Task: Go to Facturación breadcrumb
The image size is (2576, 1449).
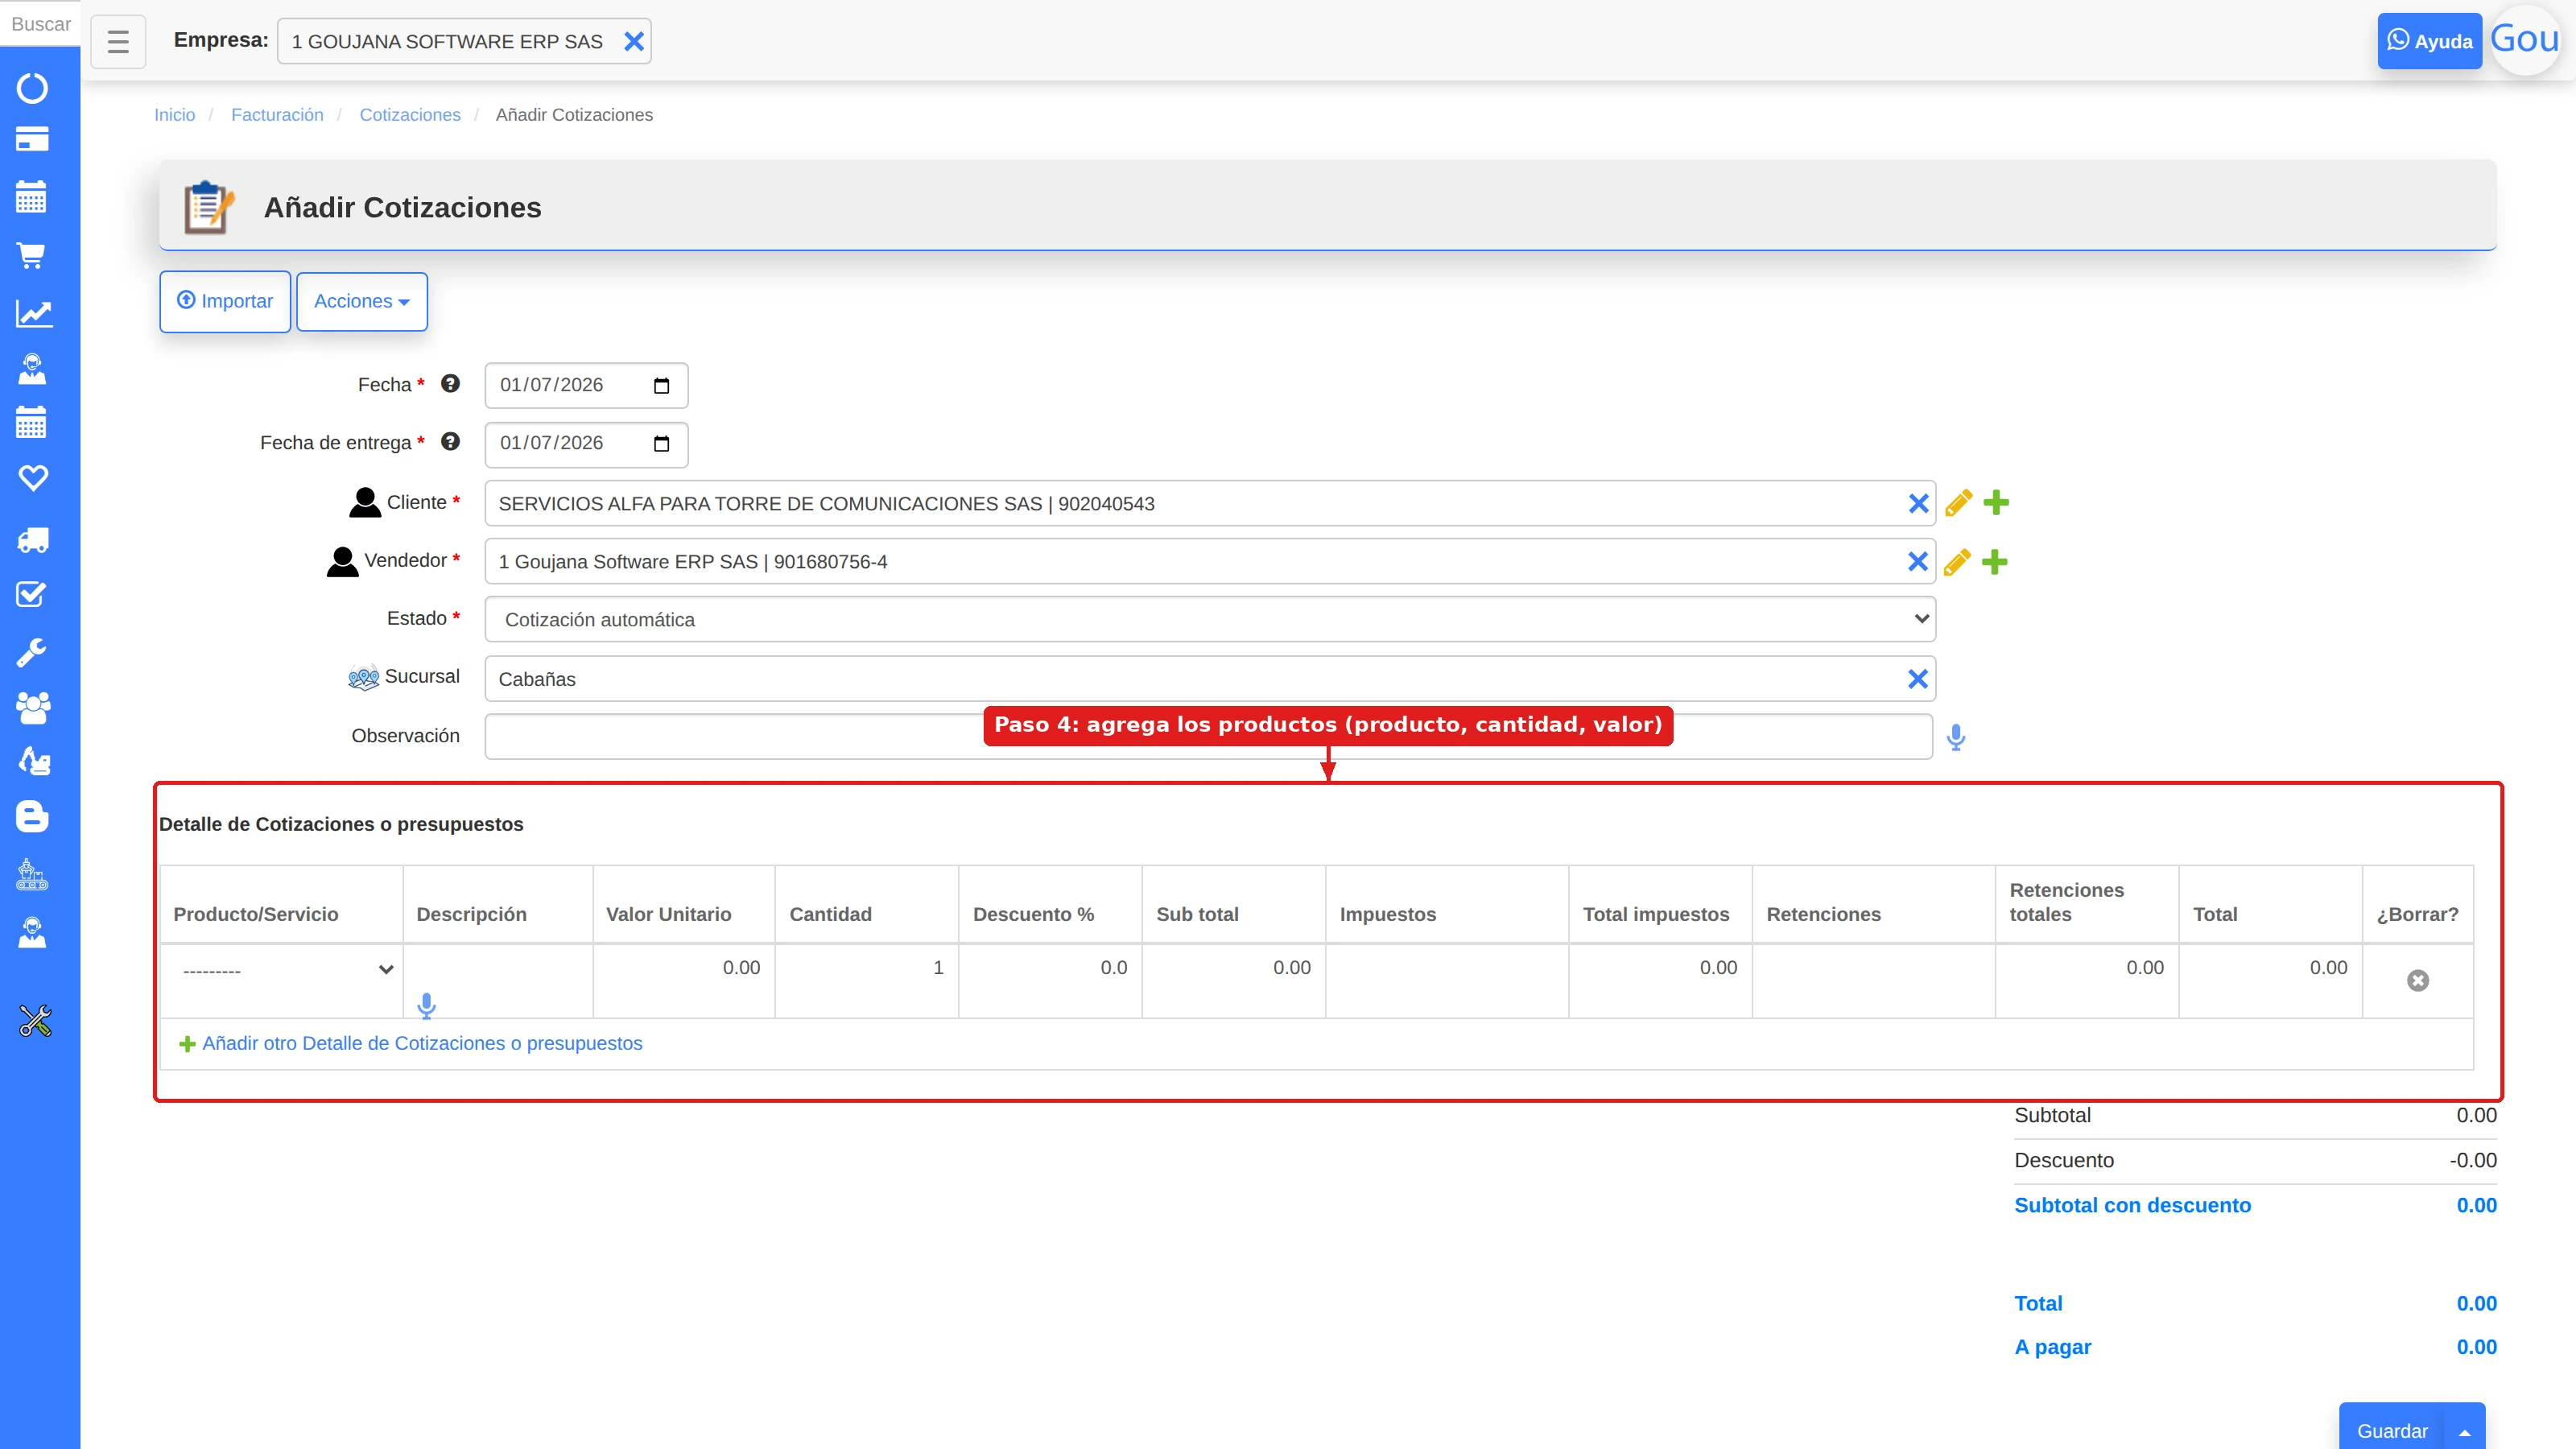Action: pyautogui.click(x=277, y=115)
